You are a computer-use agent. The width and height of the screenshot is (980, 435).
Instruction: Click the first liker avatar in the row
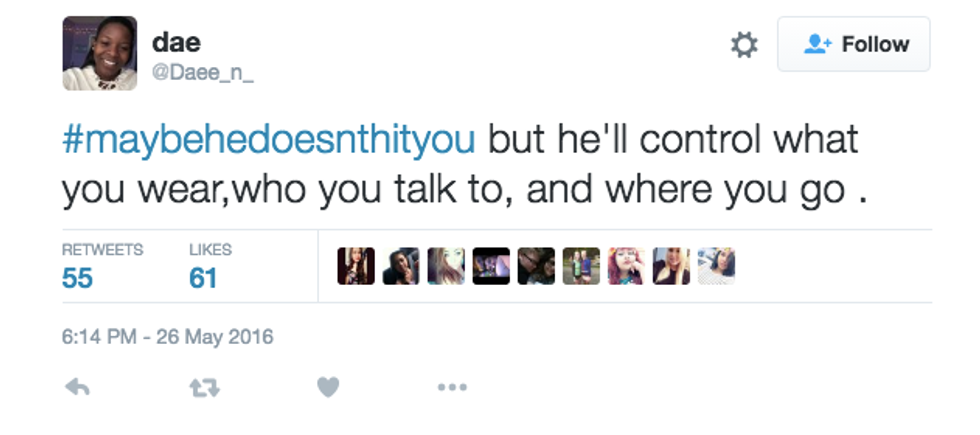(356, 266)
